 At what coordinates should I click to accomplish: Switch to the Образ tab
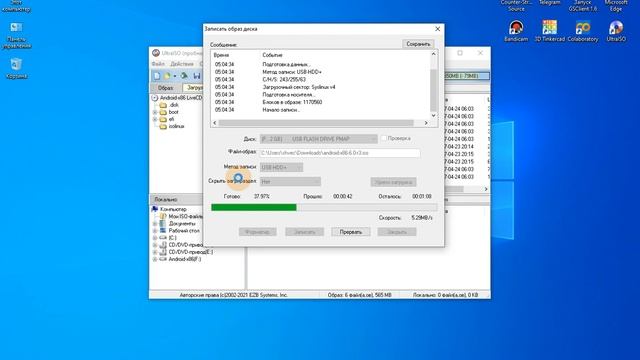tap(165, 88)
